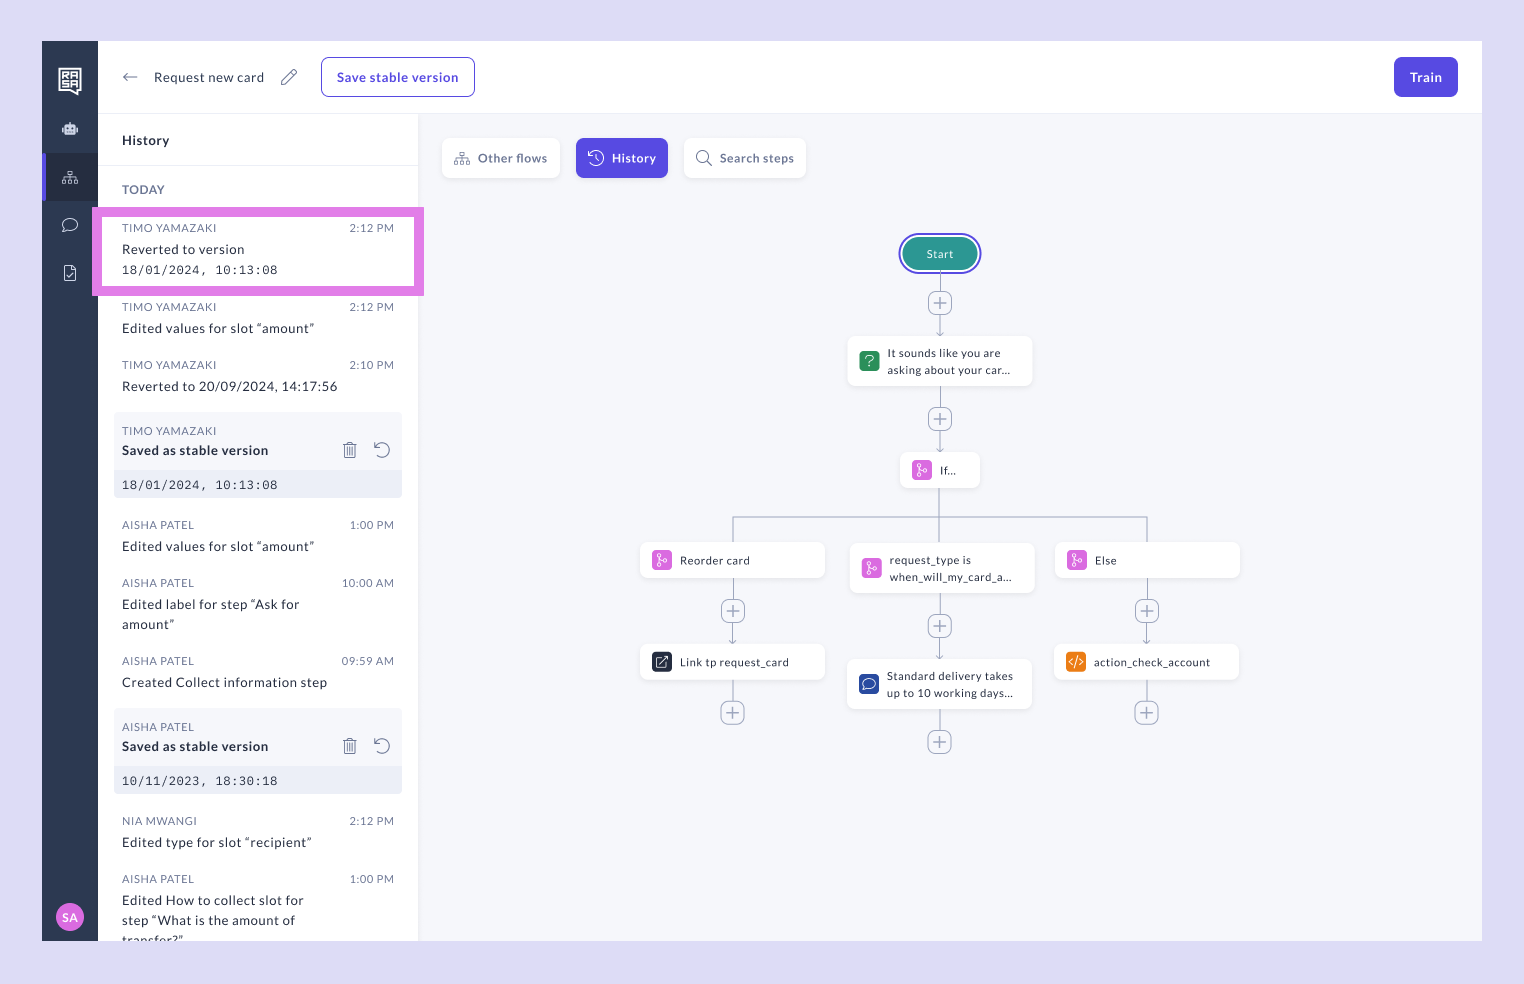Open Search steps
Screen dimensions: 1524x984
click(745, 158)
